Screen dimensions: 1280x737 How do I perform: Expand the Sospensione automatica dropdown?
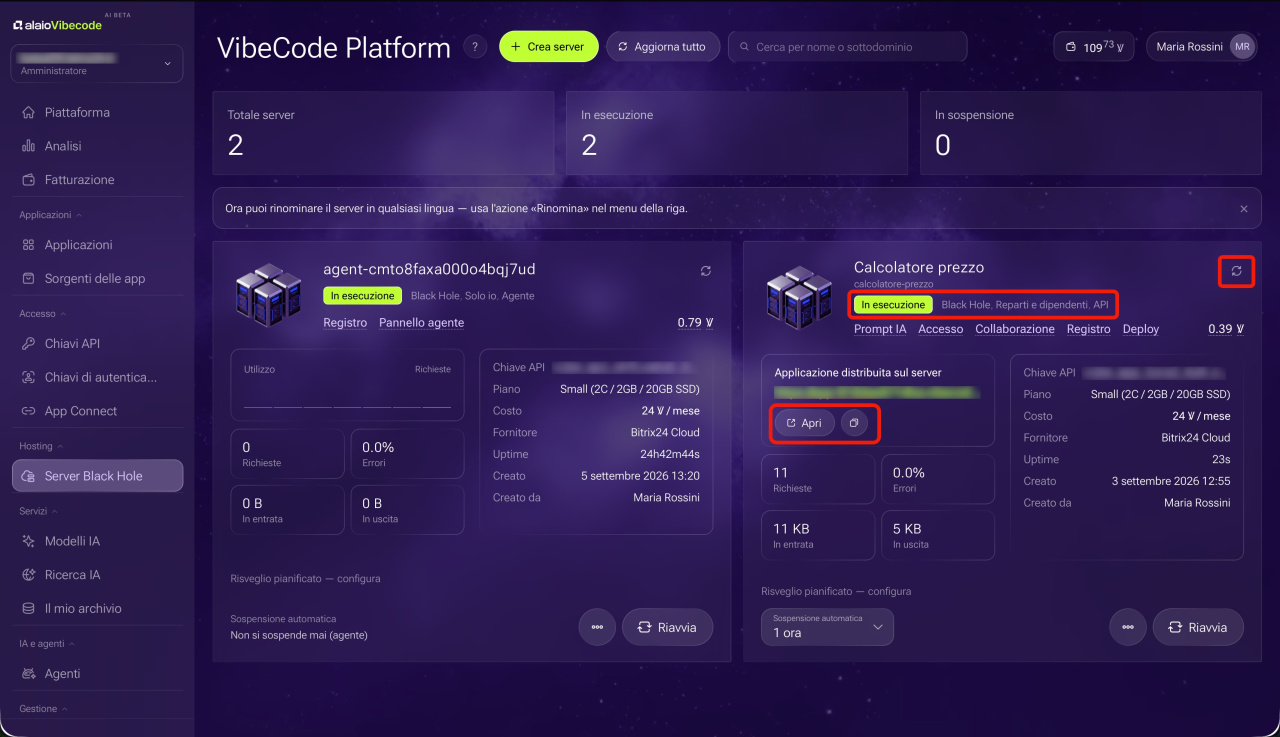pos(827,627)
